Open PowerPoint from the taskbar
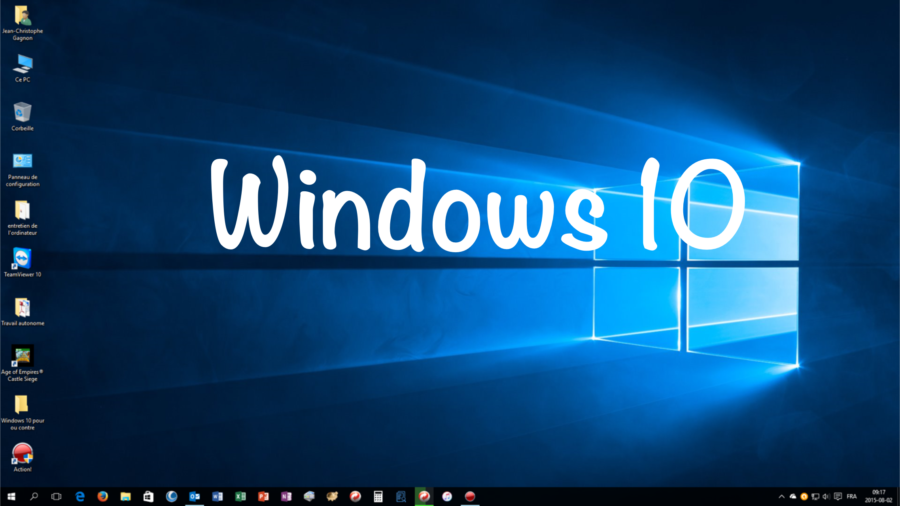900x506 pixels. pos(263,496)
